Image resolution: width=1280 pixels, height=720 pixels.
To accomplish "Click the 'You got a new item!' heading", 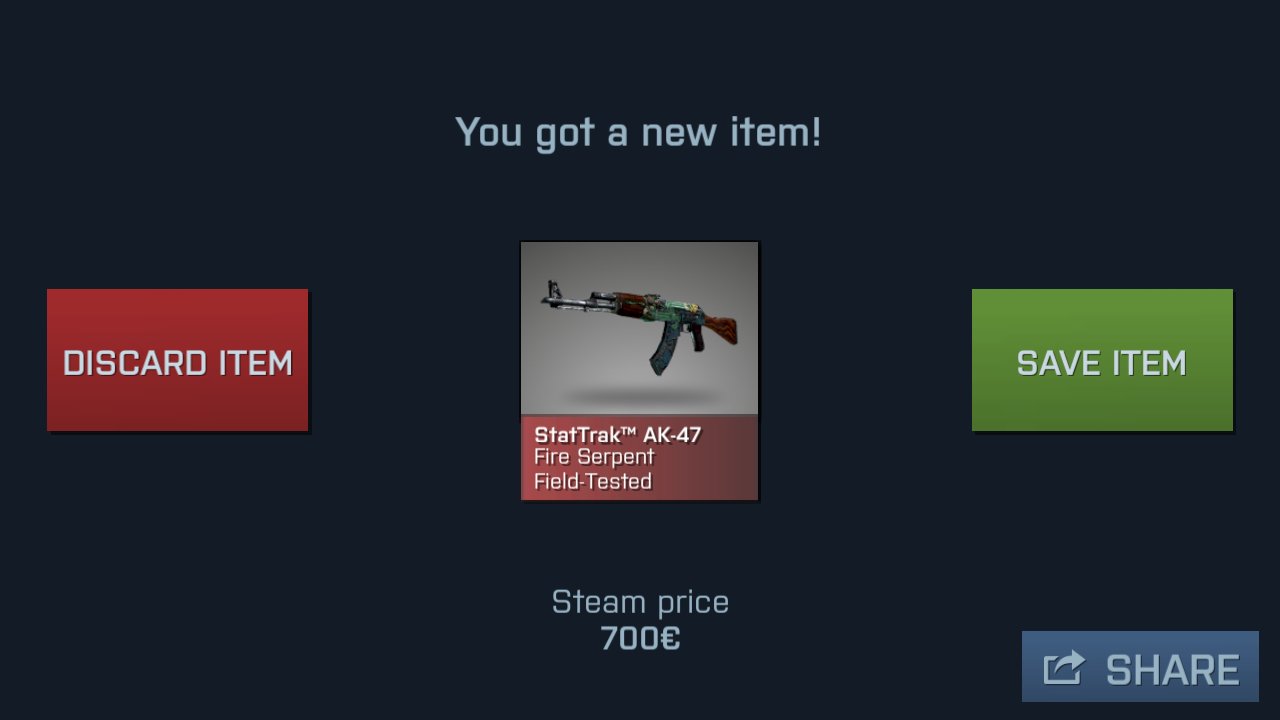I will coord(638,132).
